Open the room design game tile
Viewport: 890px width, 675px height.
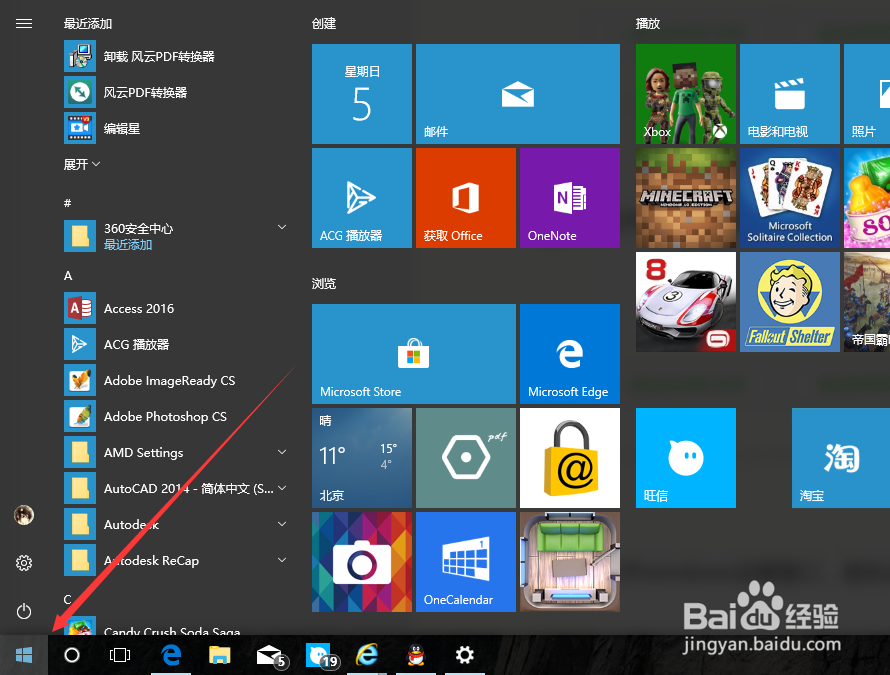coord(570,561)
